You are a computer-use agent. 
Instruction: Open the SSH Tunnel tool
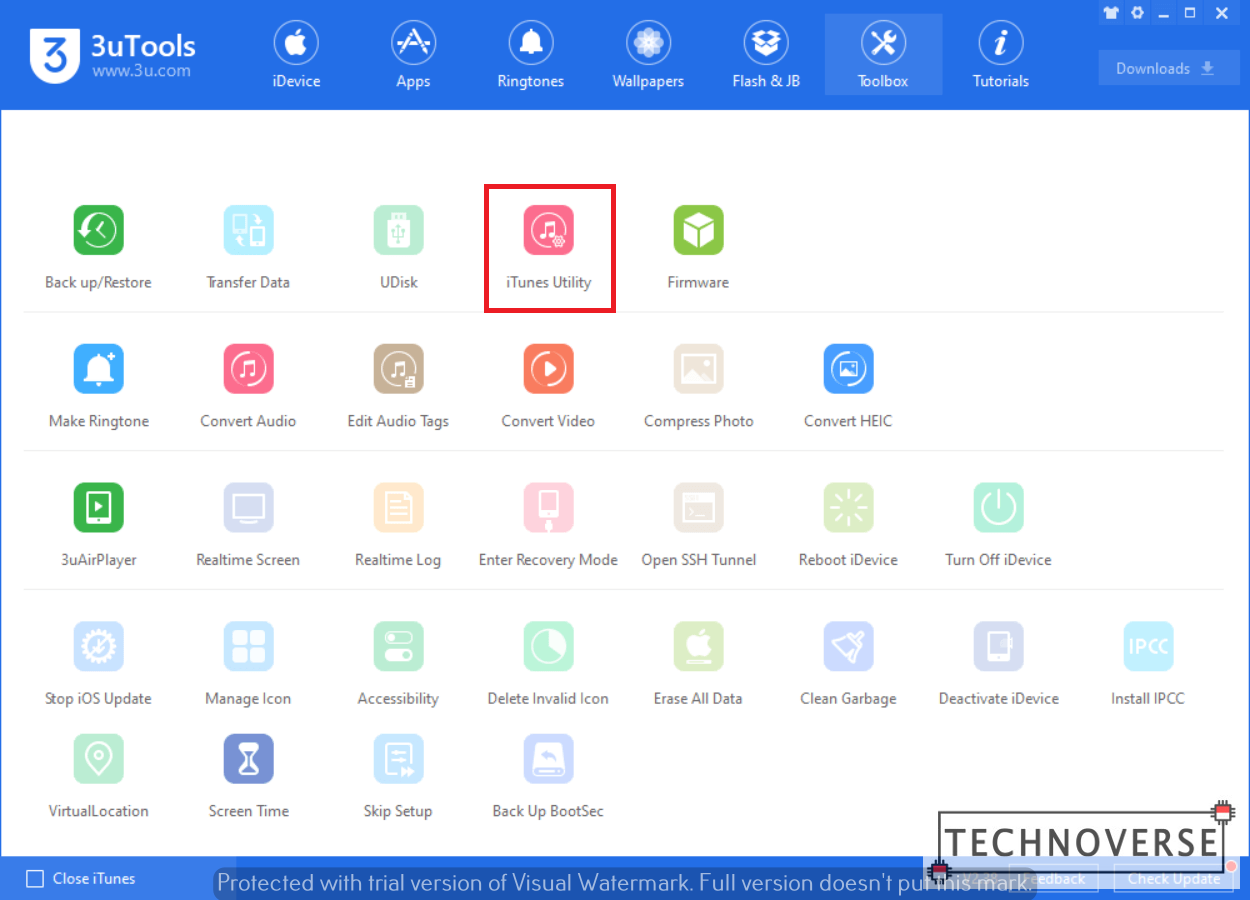pos(698,525)
